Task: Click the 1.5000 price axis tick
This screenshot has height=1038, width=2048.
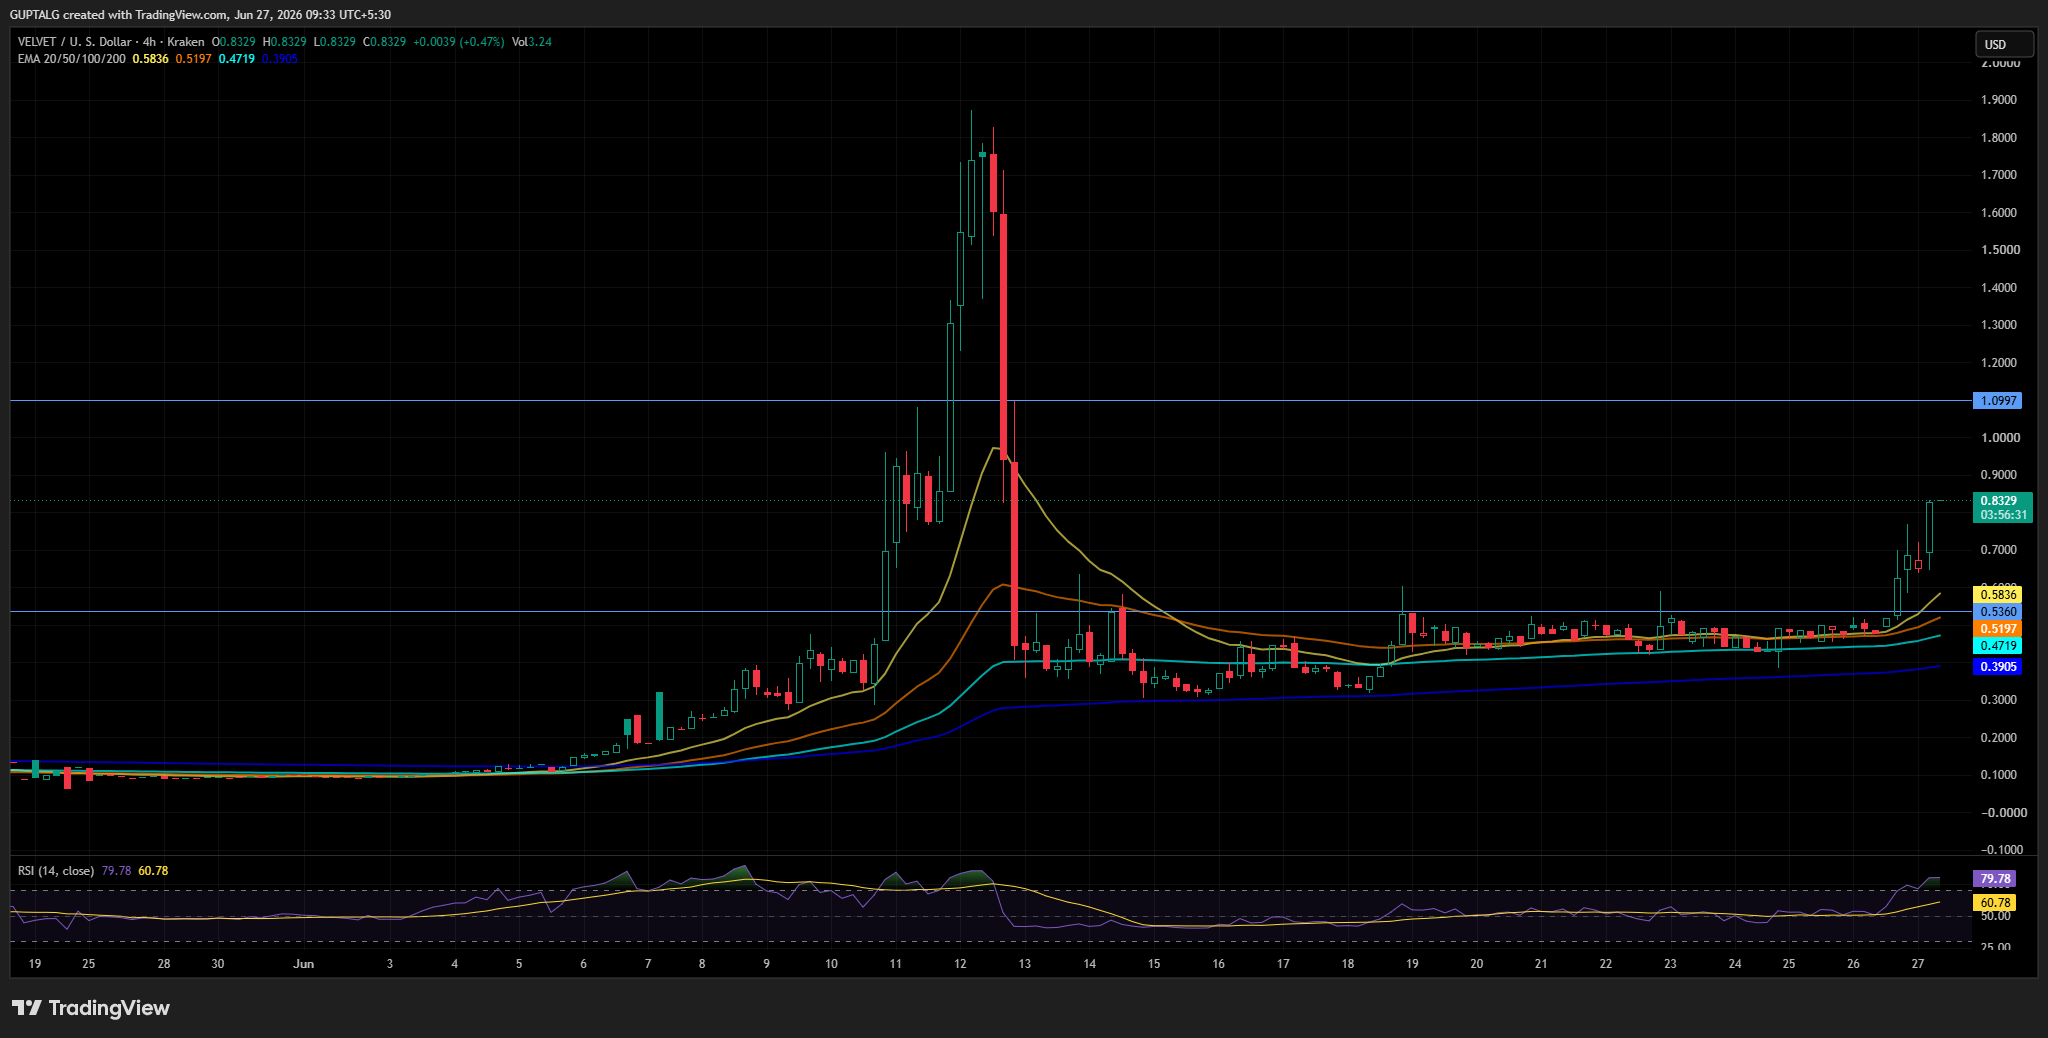Action: click(x=1999, y=250)
